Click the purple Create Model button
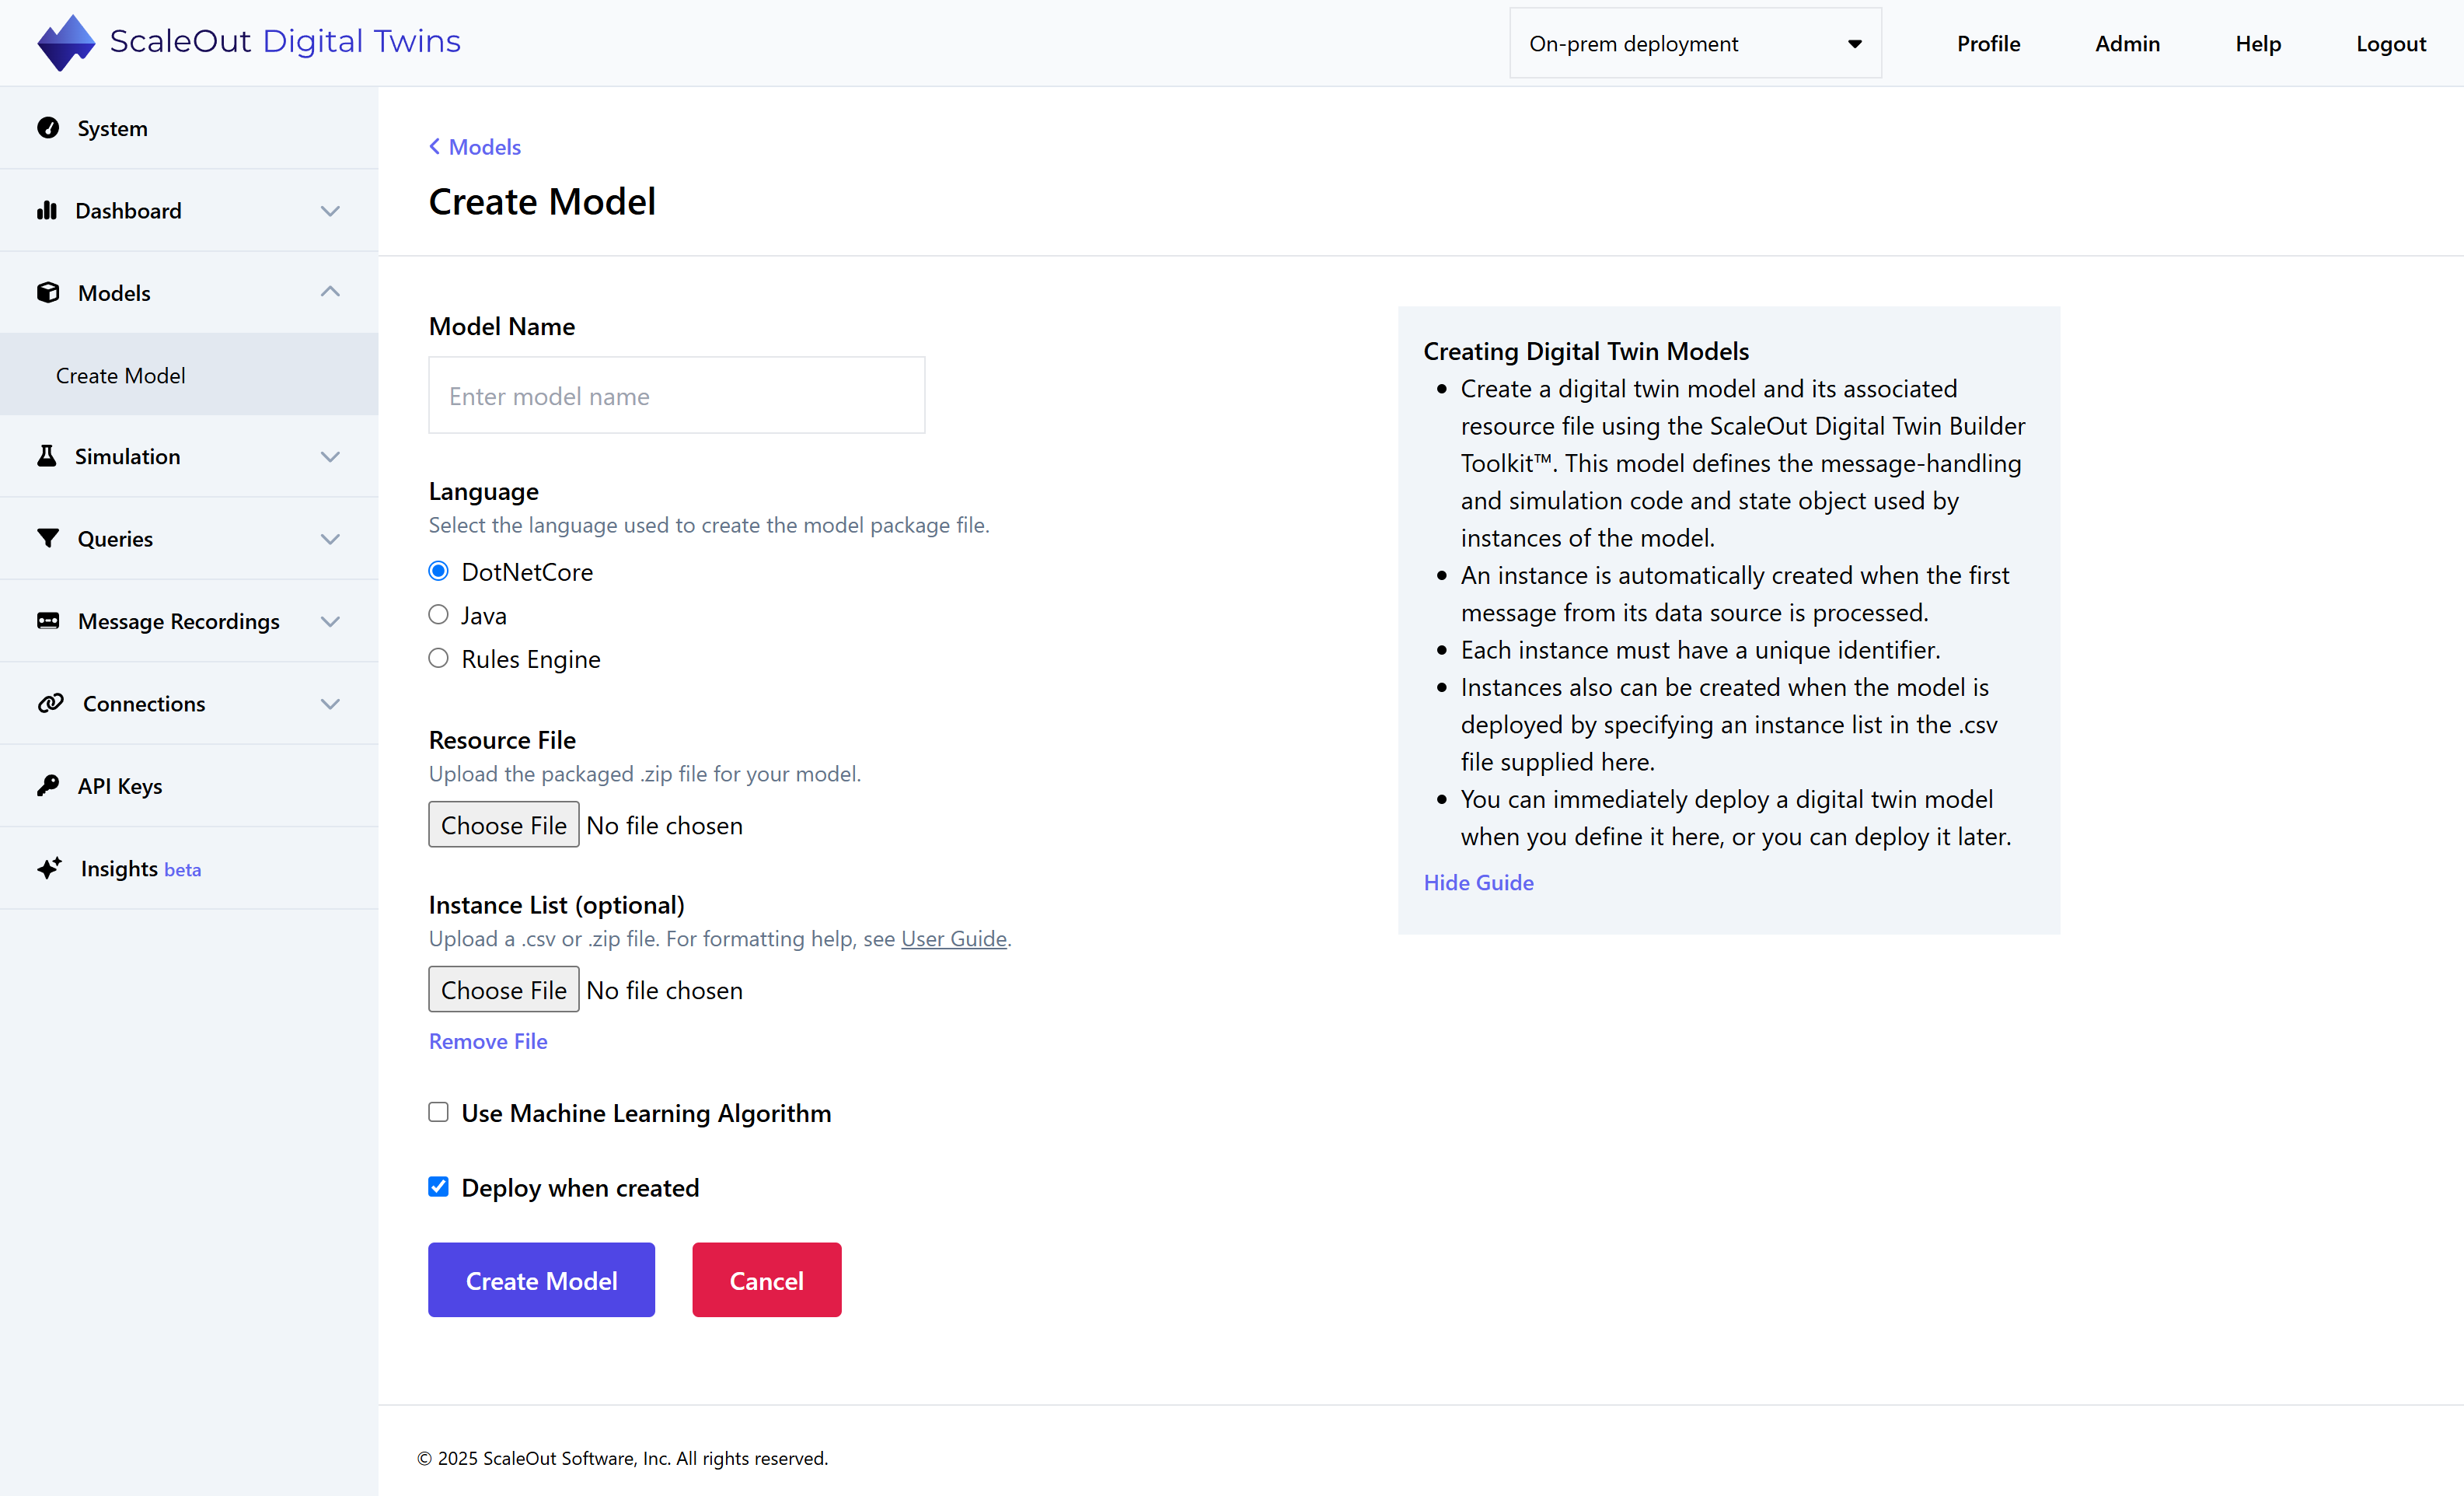Viewport: 2464px width, 1496px height. point(541,1280)
